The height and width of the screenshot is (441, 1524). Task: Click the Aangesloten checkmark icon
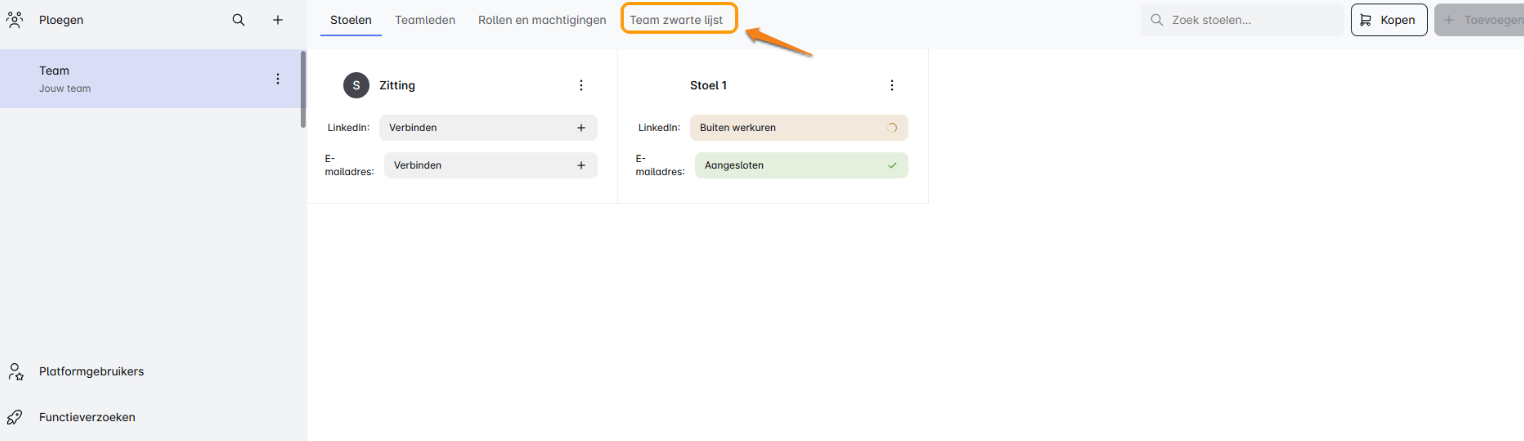892,165
